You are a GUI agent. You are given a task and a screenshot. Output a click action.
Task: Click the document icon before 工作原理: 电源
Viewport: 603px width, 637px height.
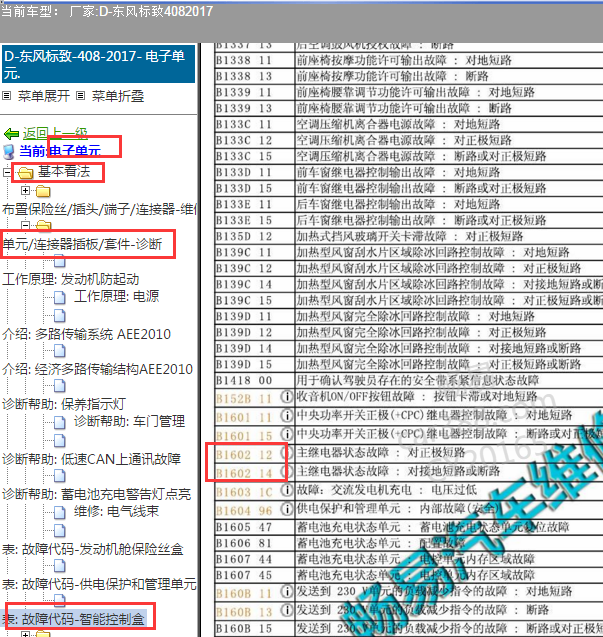tap(59, 298)
